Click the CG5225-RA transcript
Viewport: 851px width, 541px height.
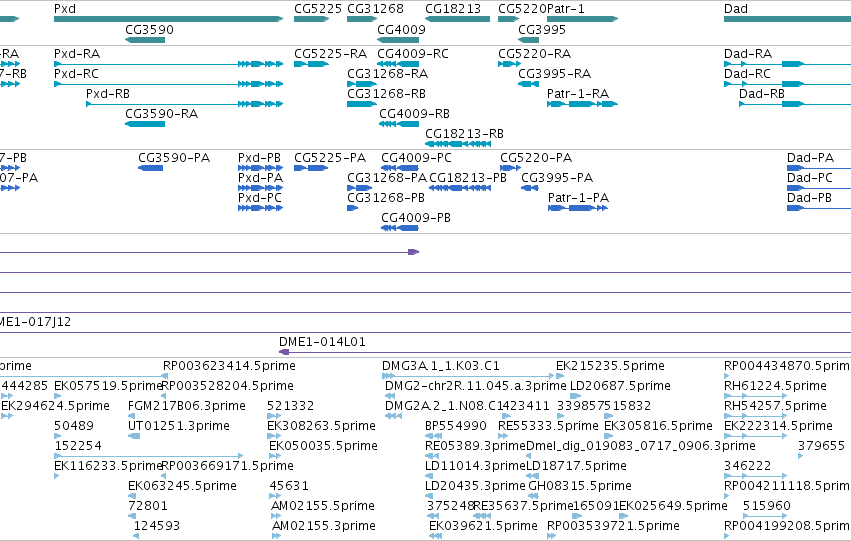[312, 64]
